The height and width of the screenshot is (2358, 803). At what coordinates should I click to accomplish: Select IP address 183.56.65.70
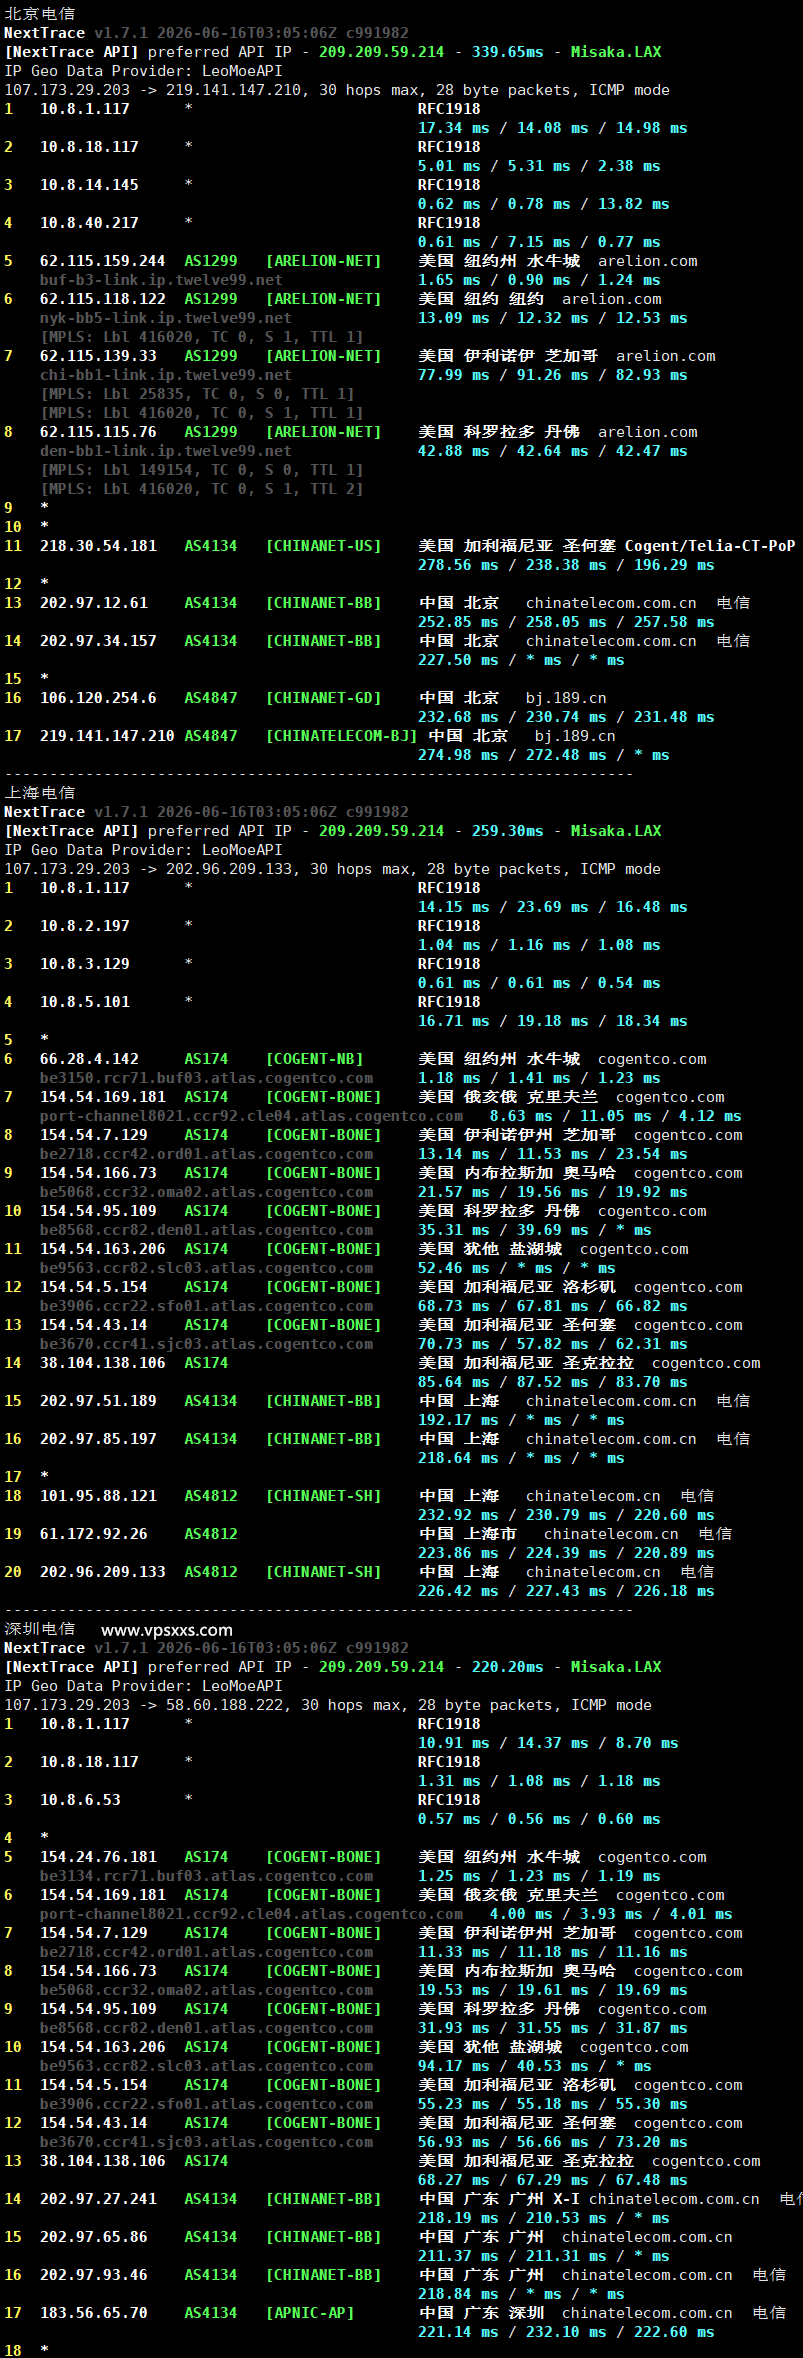coord(94,2312)
